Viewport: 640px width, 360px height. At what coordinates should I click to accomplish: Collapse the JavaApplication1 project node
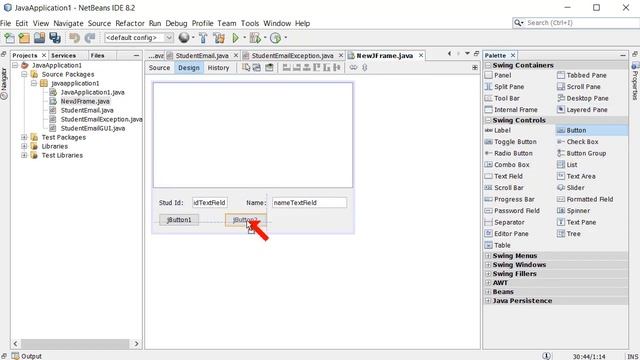pyautogui.click(x=15, y=65)
